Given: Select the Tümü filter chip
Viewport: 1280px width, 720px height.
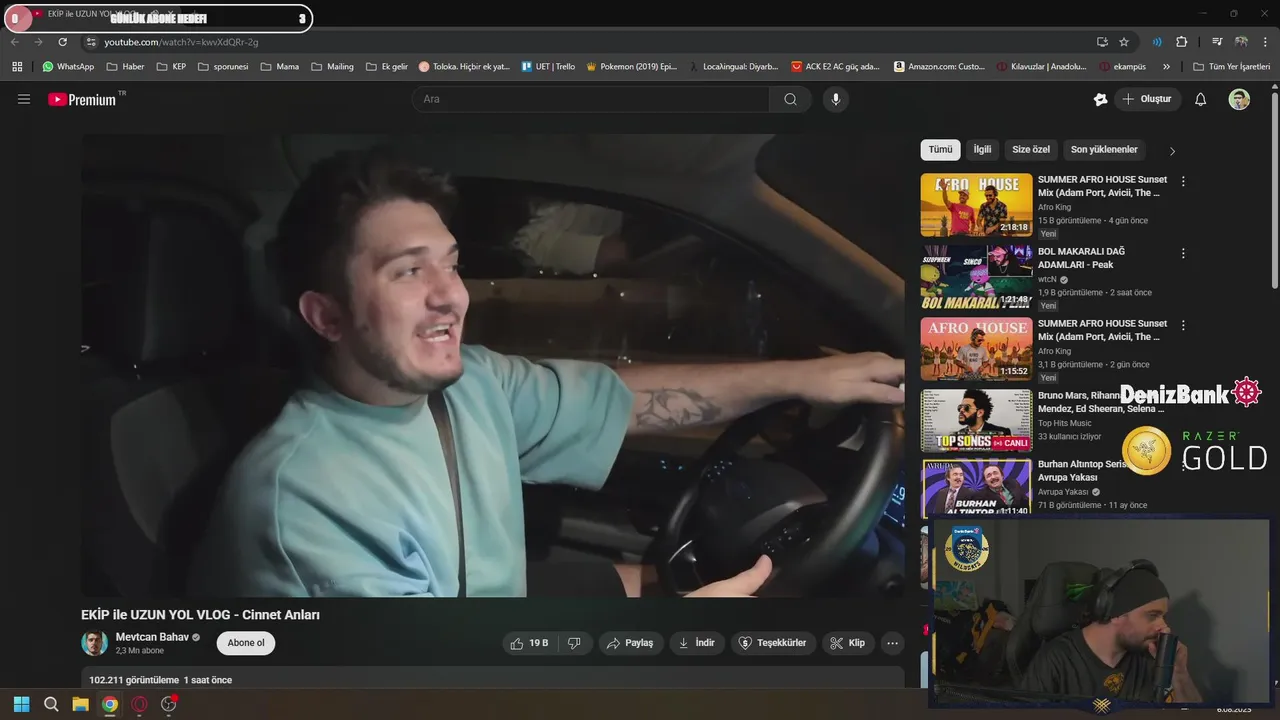Looking at the screenshot, I should [941, 150].
